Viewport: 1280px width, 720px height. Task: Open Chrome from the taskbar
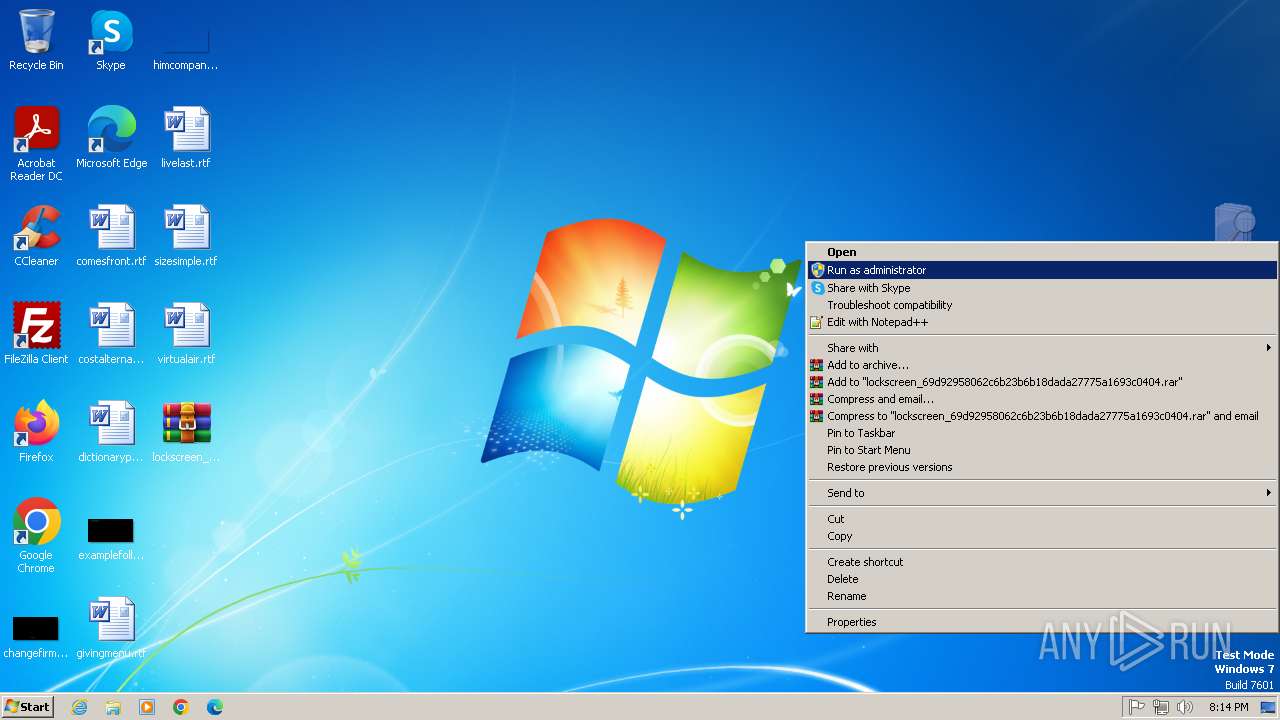point(181,707)
